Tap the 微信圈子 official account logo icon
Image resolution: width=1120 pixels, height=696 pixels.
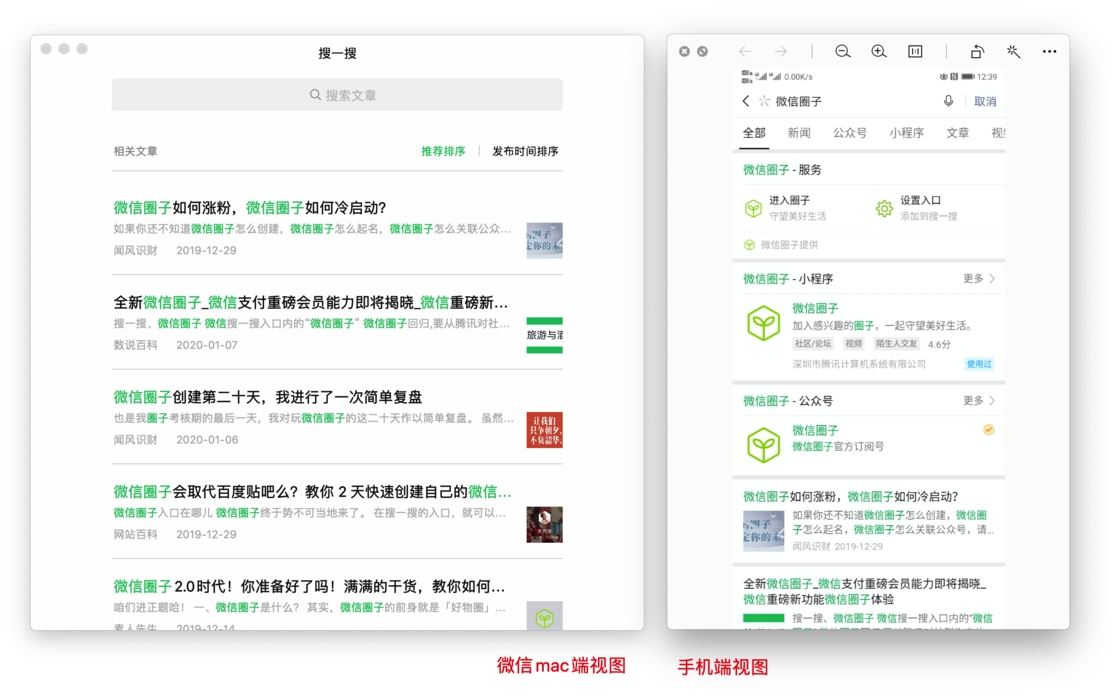tap(764, 444)
